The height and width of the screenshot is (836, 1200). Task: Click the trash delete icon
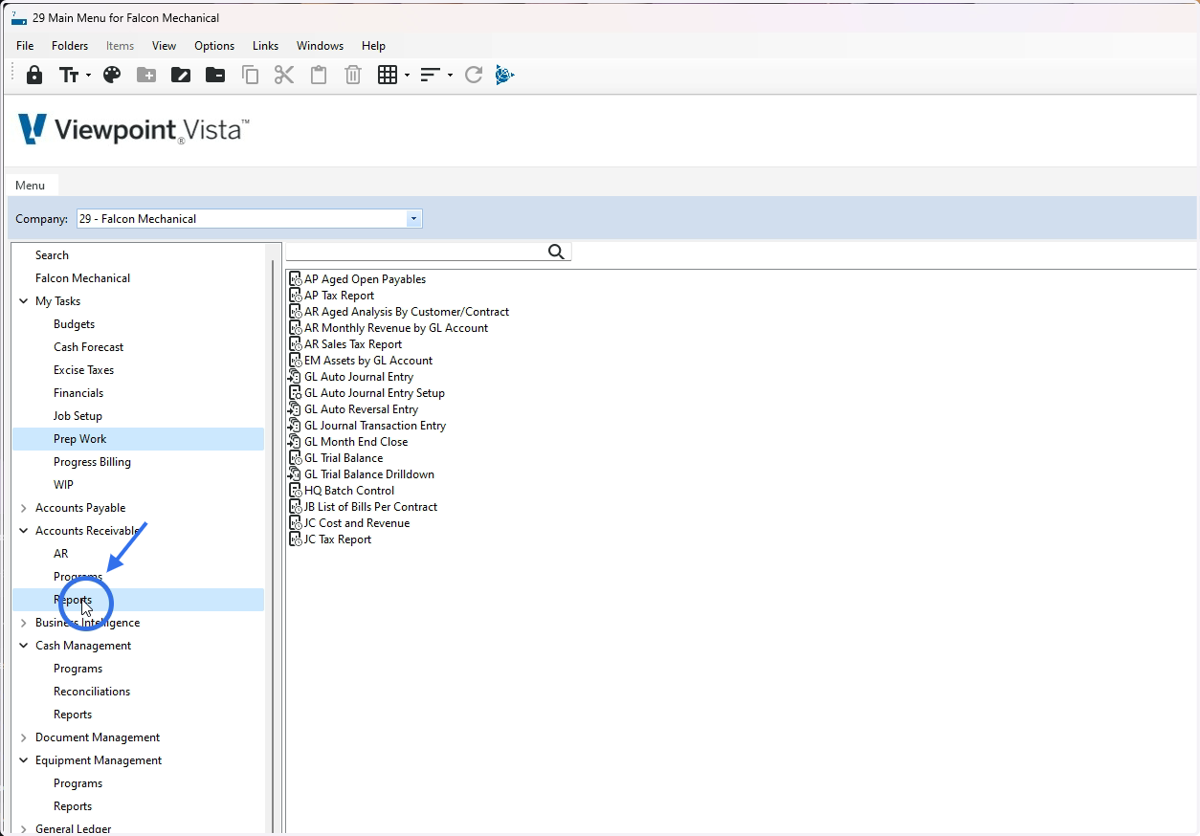pos(353,75)
